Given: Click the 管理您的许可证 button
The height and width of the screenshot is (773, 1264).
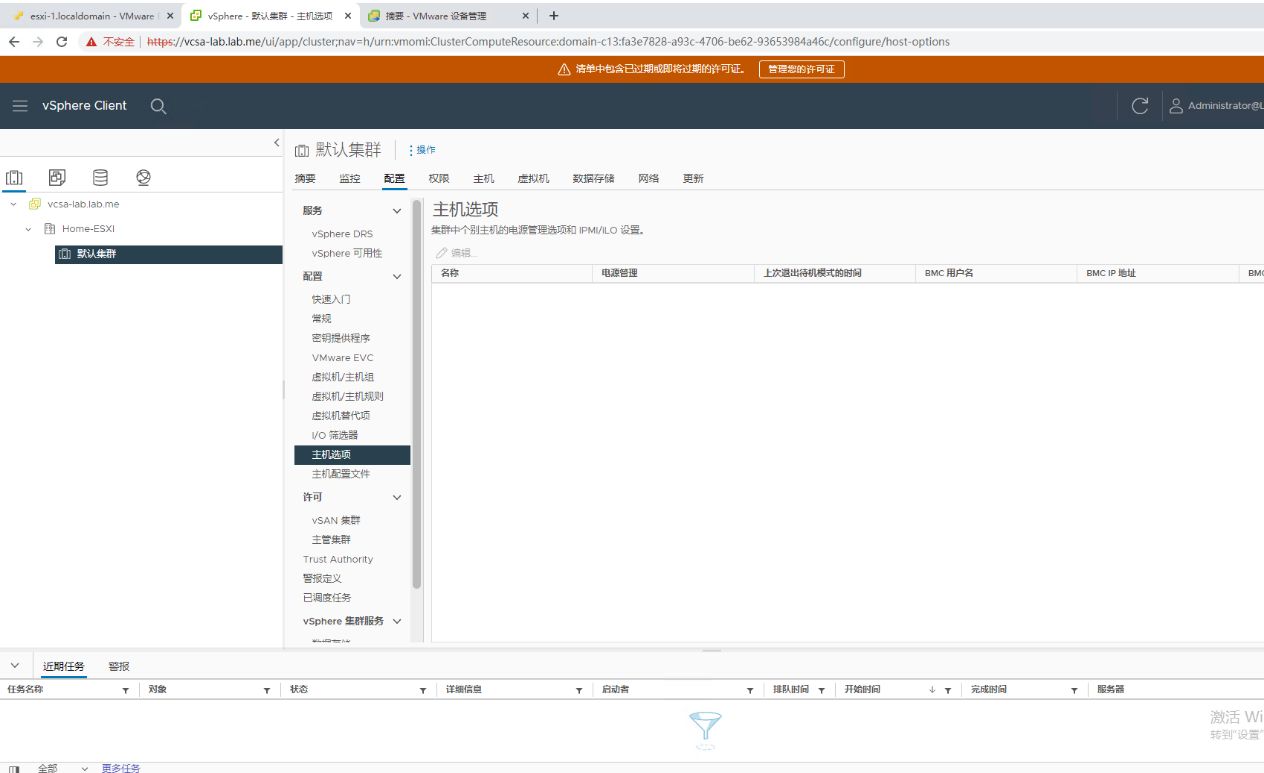Looking at the screenshot, I should tap(801, 69).
